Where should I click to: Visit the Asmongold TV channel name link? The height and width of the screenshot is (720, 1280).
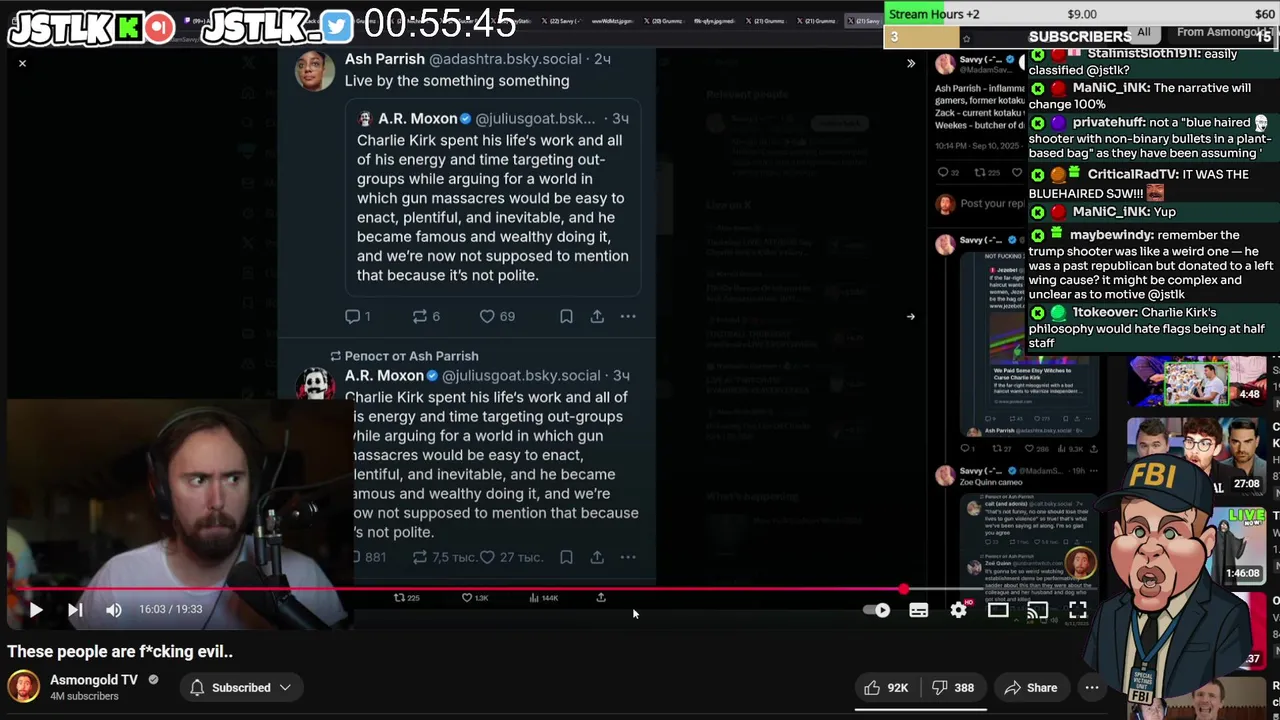[x=94, y=680]
